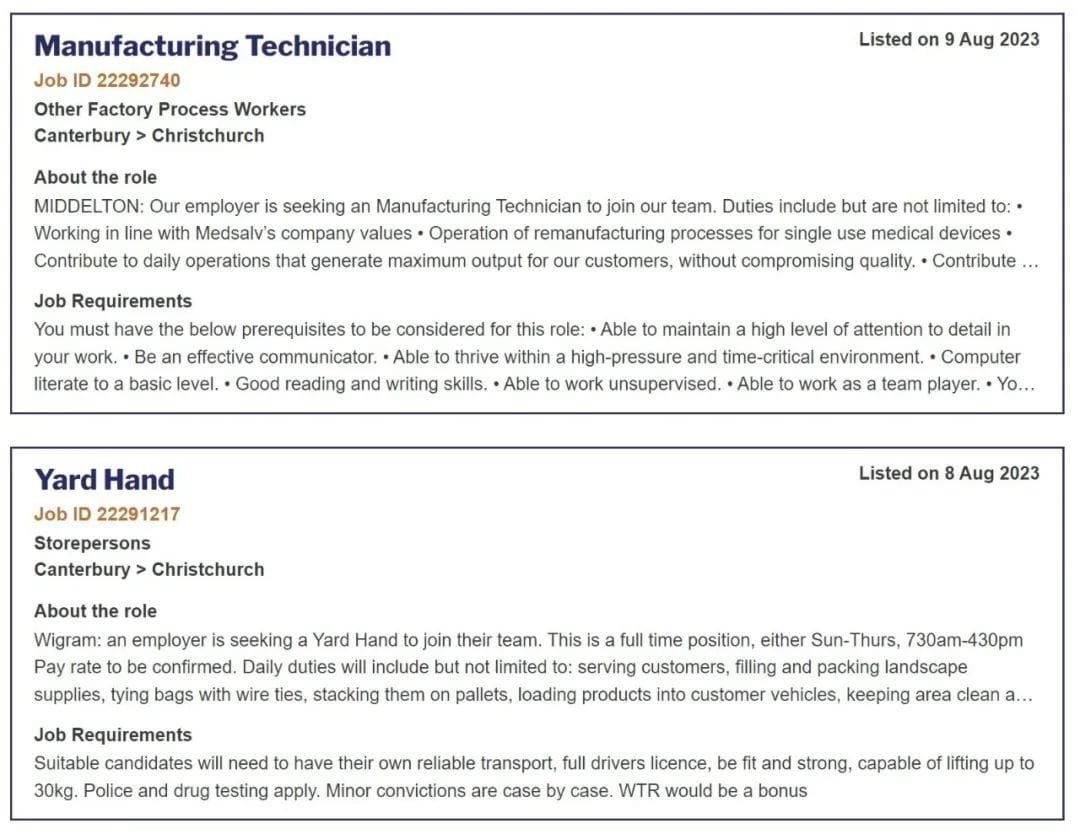Click About the role heading in Manufacturing Technician card

point(95,178)
